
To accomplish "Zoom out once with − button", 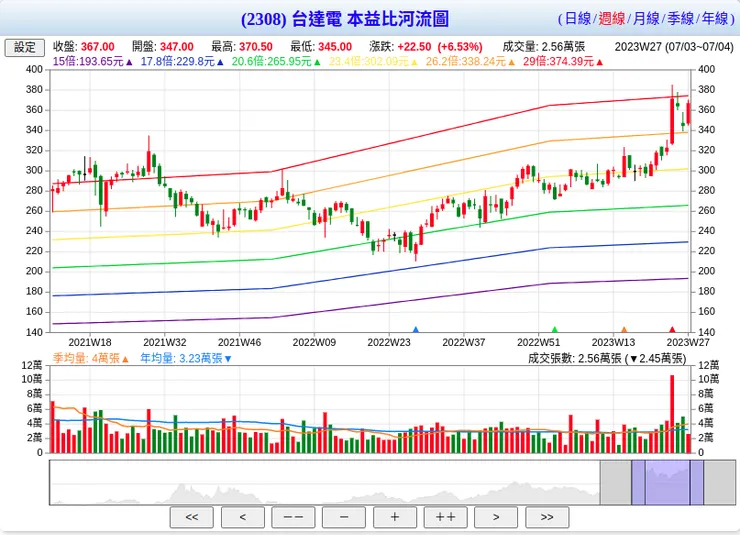I will click(x=344, y=518).
